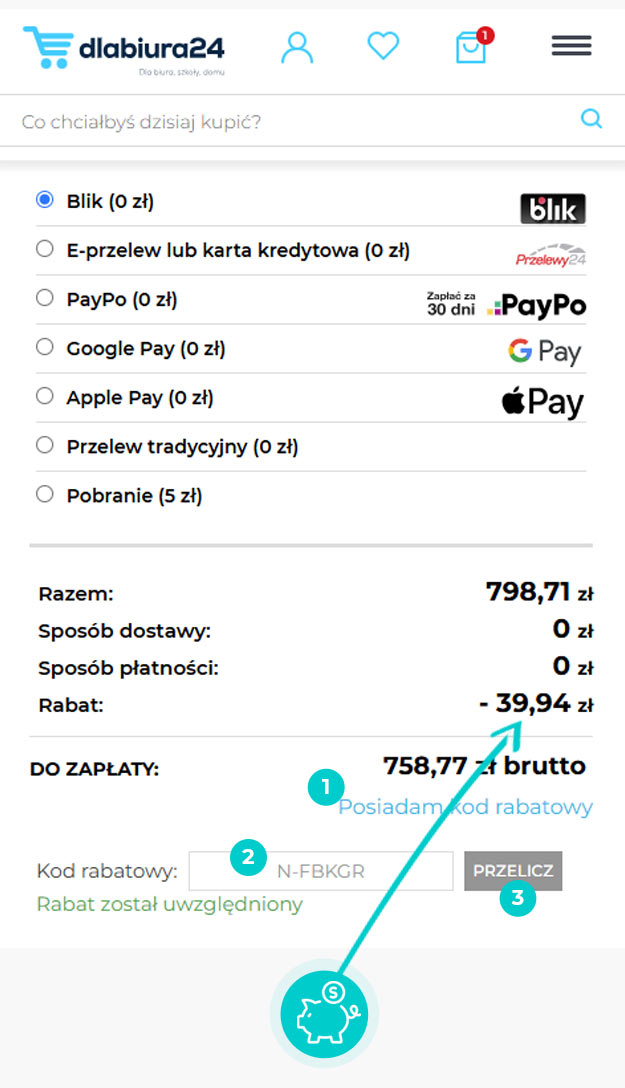This screenshot has height=1088, width=625.
Task: Click the piggy bank savings icon
Action: (x=324, y=1013)
